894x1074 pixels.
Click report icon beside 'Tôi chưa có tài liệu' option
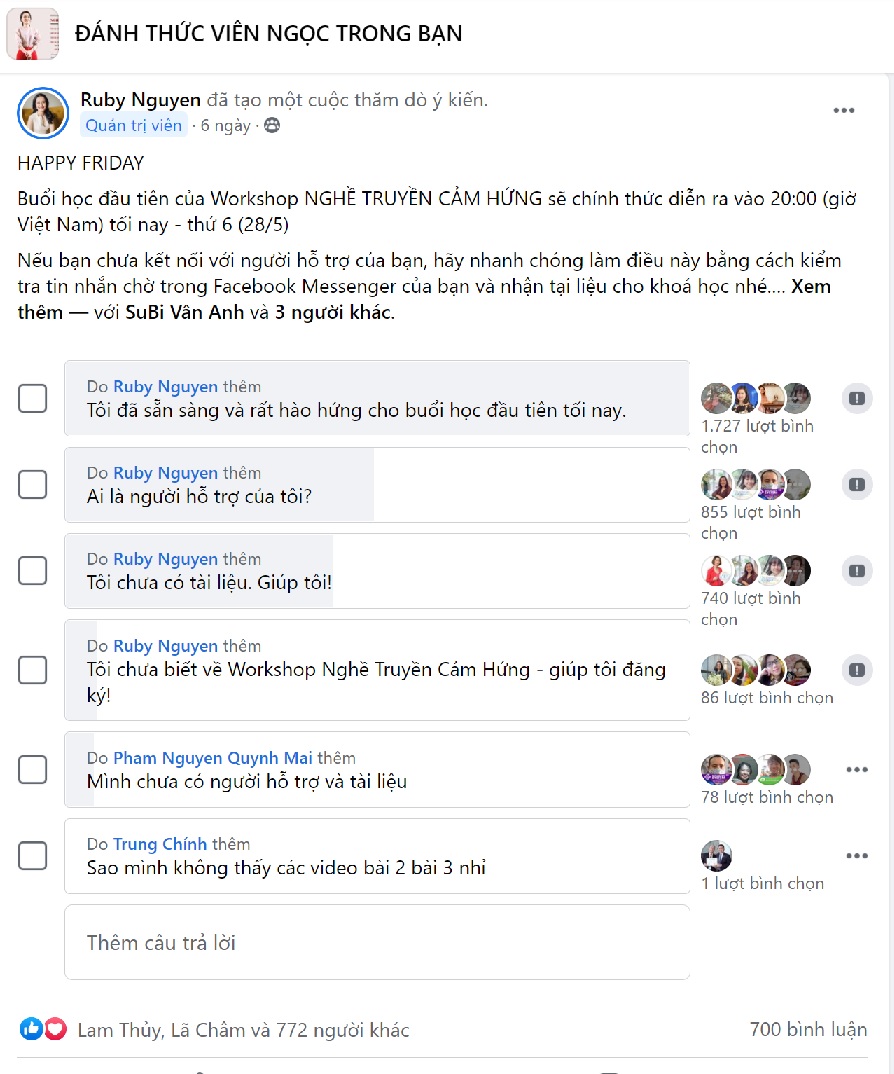857,571
